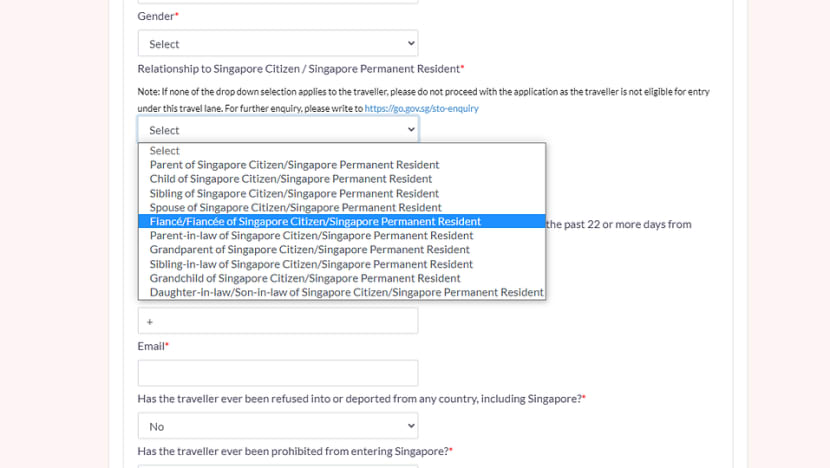
Task: Select 'Parent of Singapore Citizen' option
Action: 341,165
